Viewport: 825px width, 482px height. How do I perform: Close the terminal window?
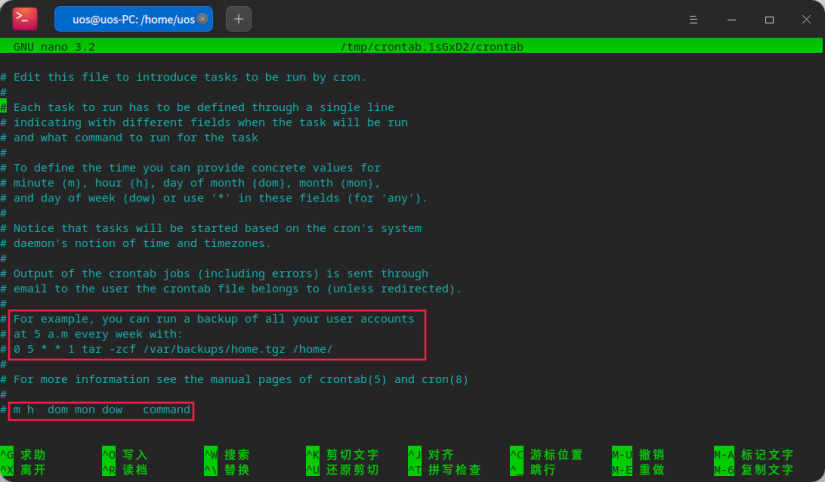(806, 19)
